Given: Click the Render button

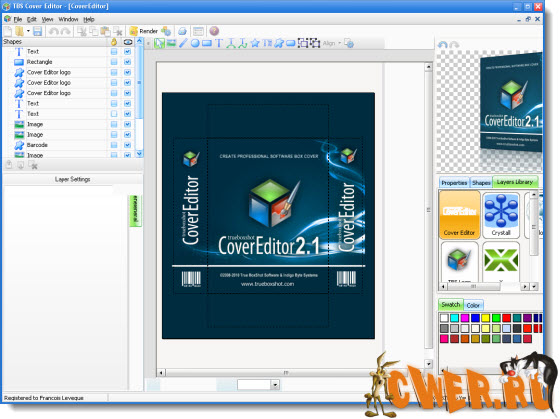Looking at the screenshot, I should (144, 31).
